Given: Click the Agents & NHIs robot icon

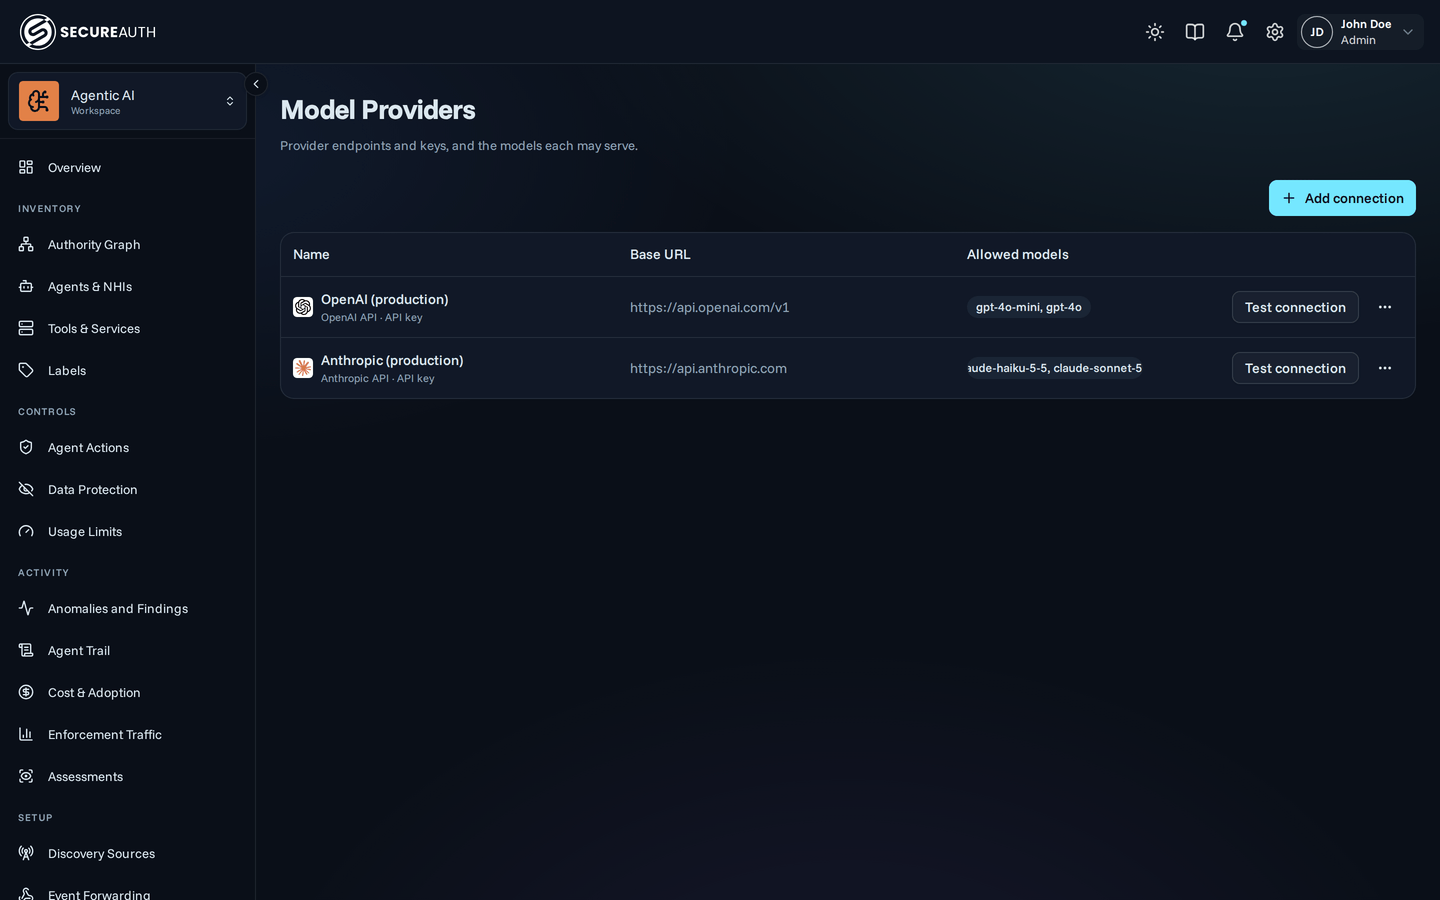Looking at the screenshot, I should (x=26, y=286).
